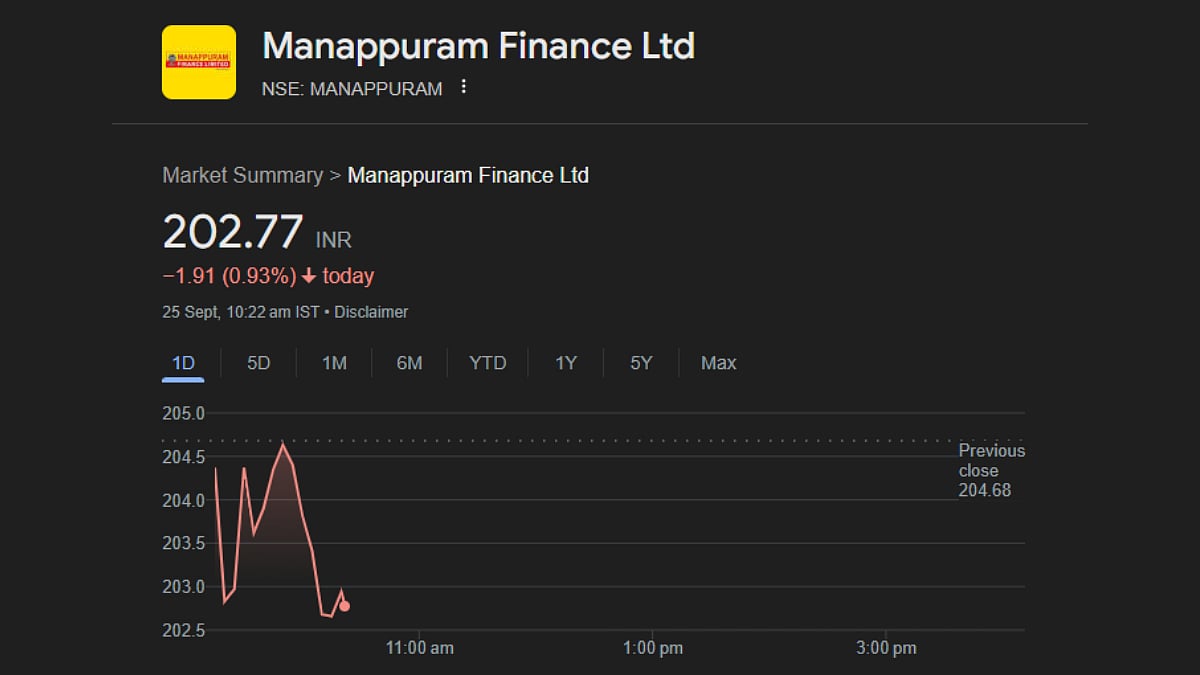Click the current price dot on chart

click(344, 606)
